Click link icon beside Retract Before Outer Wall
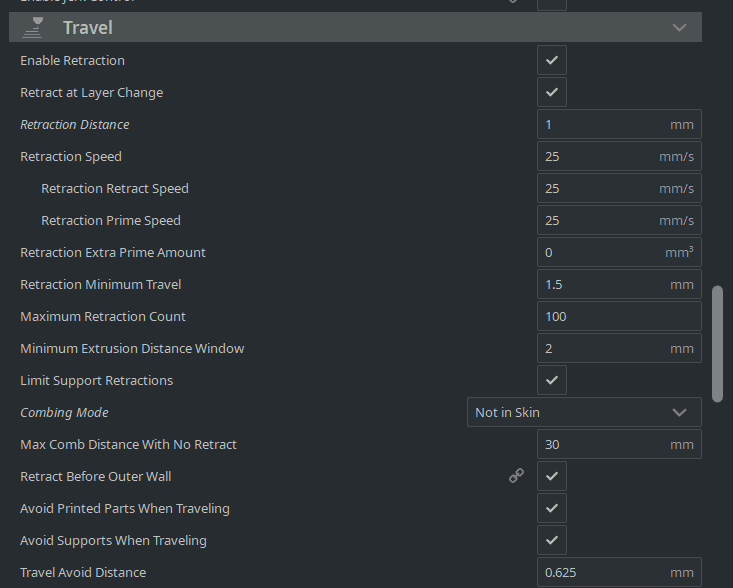This screenshot has width=733, height=588. coord(516,476)
